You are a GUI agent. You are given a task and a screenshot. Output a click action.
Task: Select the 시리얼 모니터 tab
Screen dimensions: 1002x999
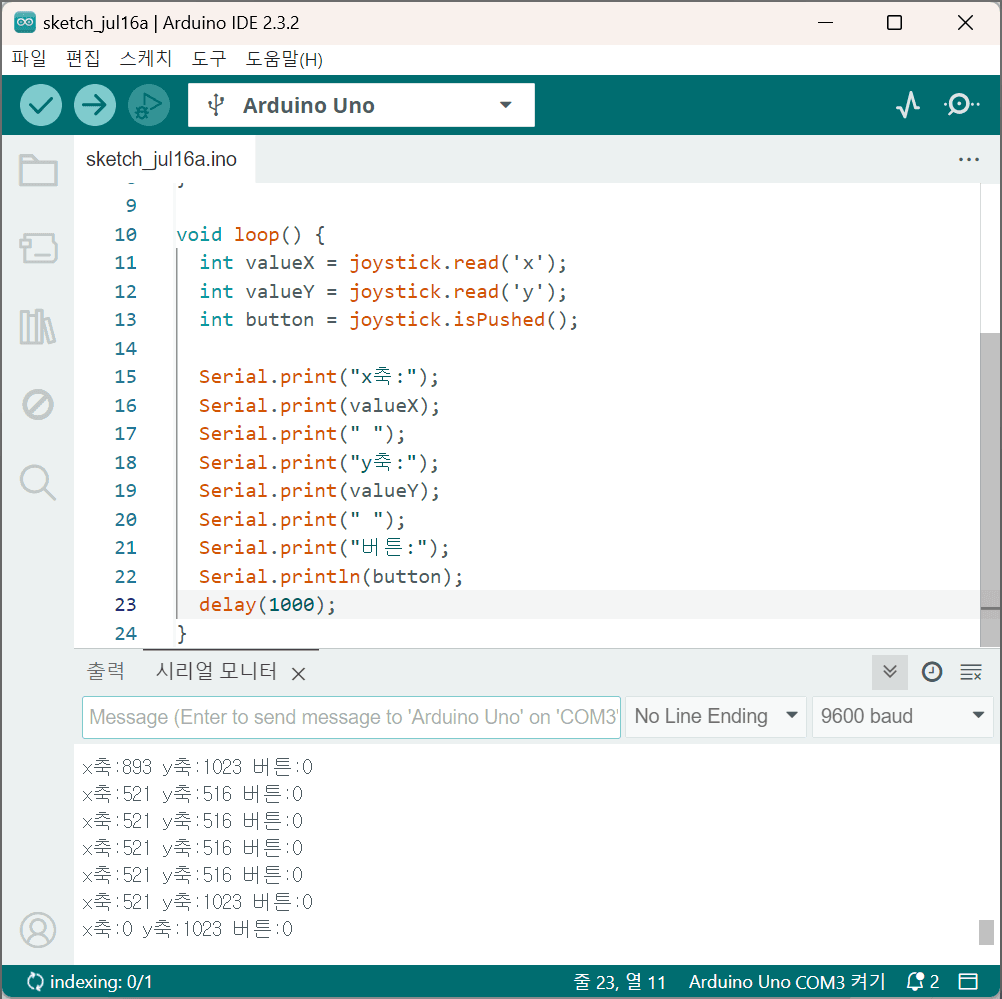[216, 671]
